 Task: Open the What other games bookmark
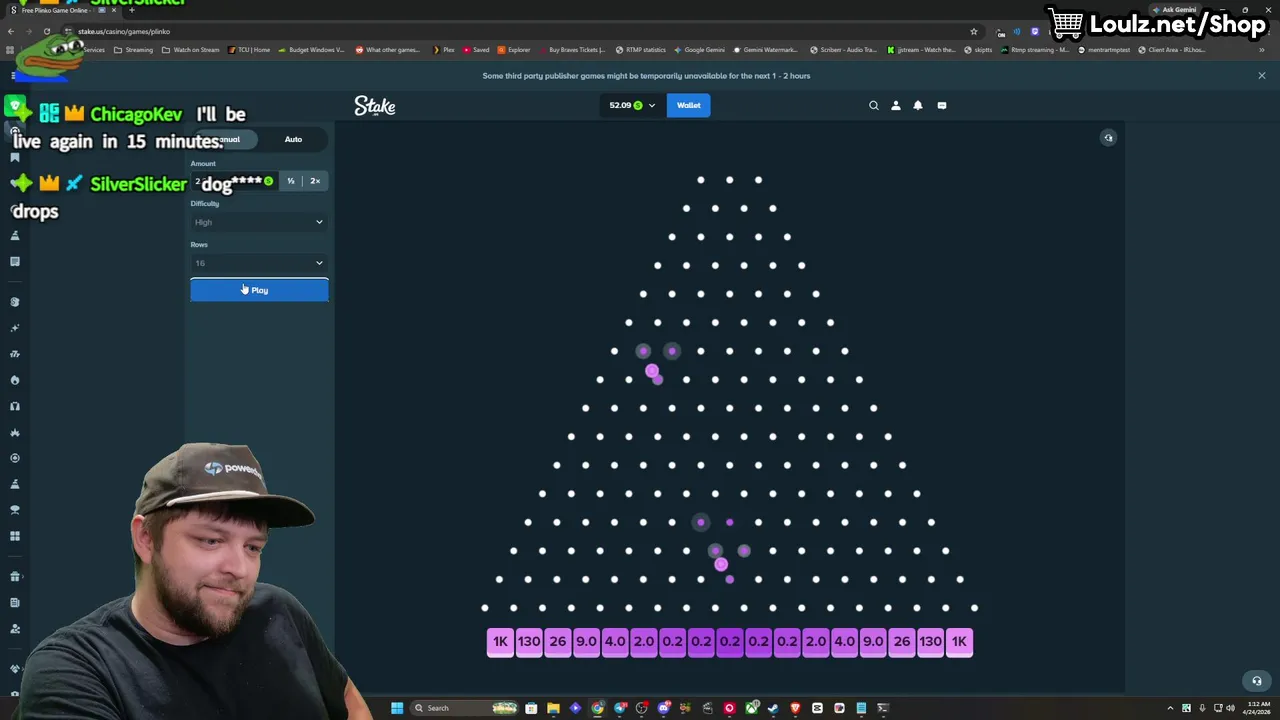pyautogui.click(x=388, y=49)
